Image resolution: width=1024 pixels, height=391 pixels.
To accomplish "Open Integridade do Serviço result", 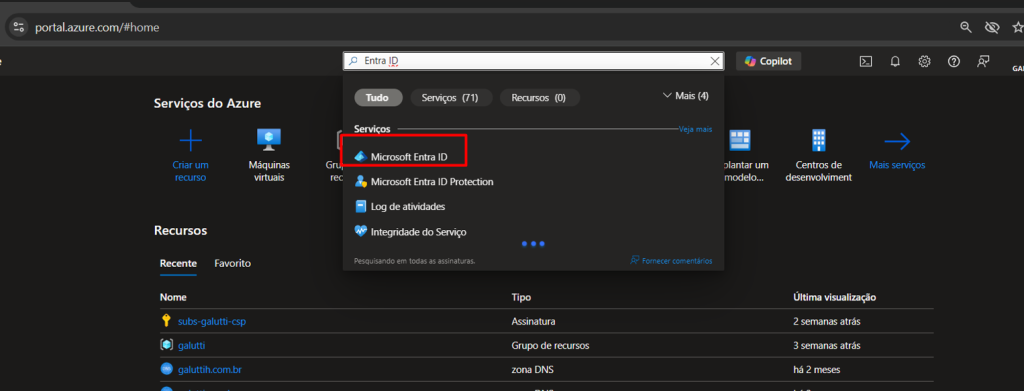I will [418, 231].
